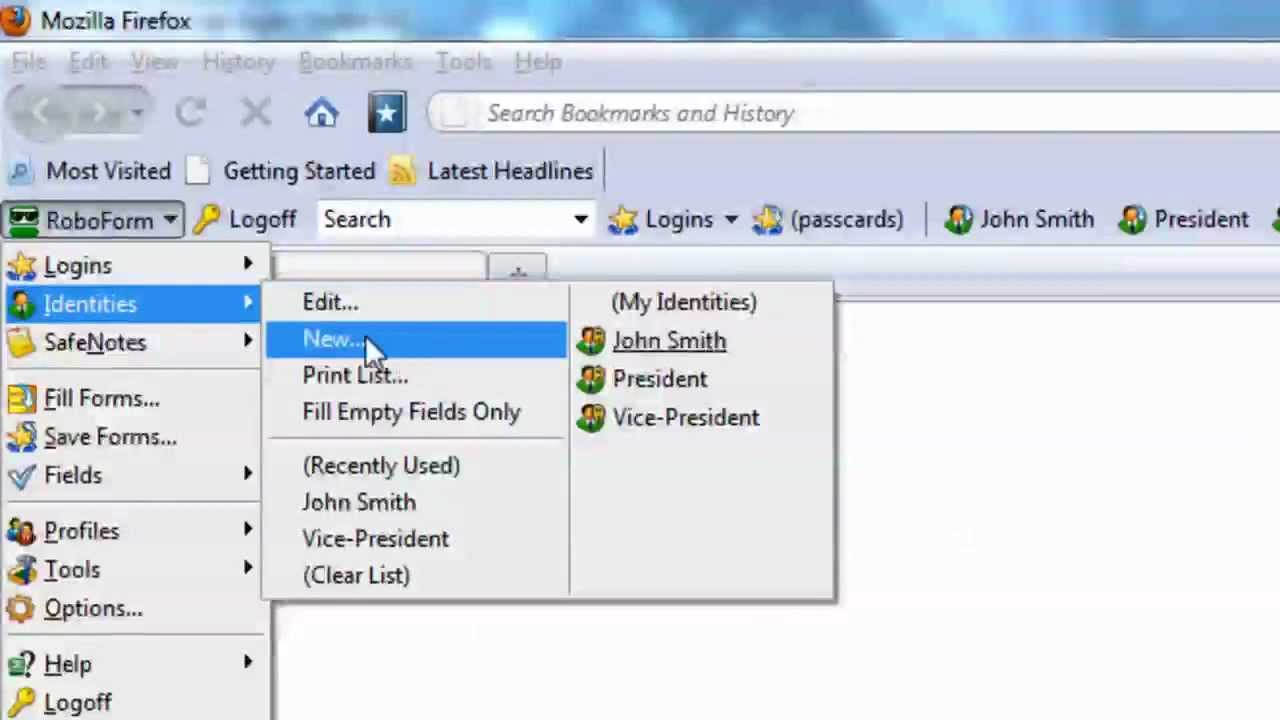Image resolution: width=1280 pixels, height=720 pixels.
Task: Open the File menu
Action: tap(28, 62)
